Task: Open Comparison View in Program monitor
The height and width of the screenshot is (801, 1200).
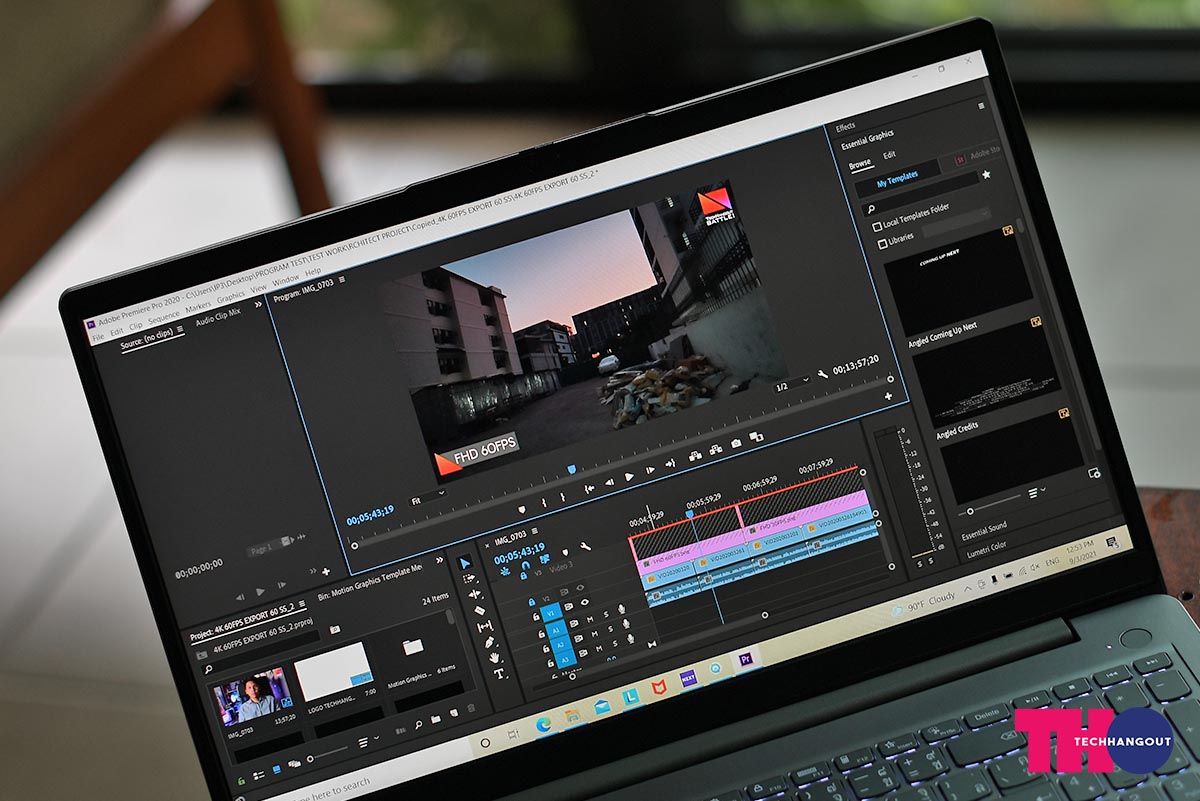Action: click(x=756, y=436)
